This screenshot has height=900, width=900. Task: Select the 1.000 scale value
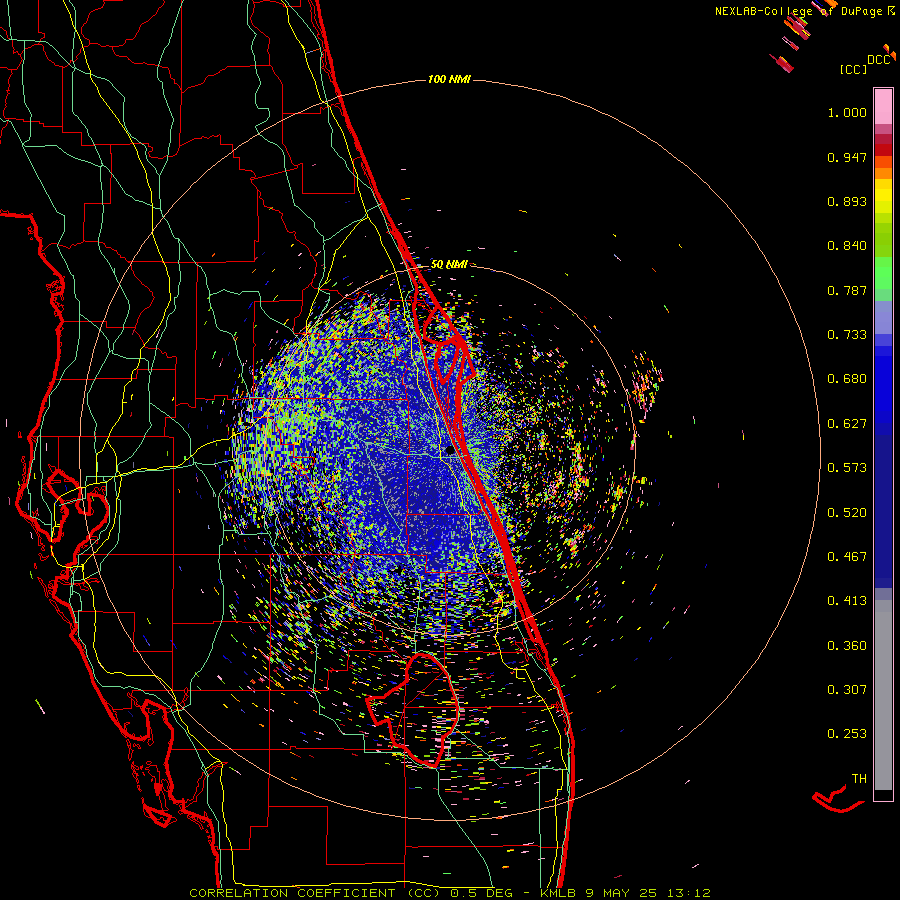coord(847,112)
